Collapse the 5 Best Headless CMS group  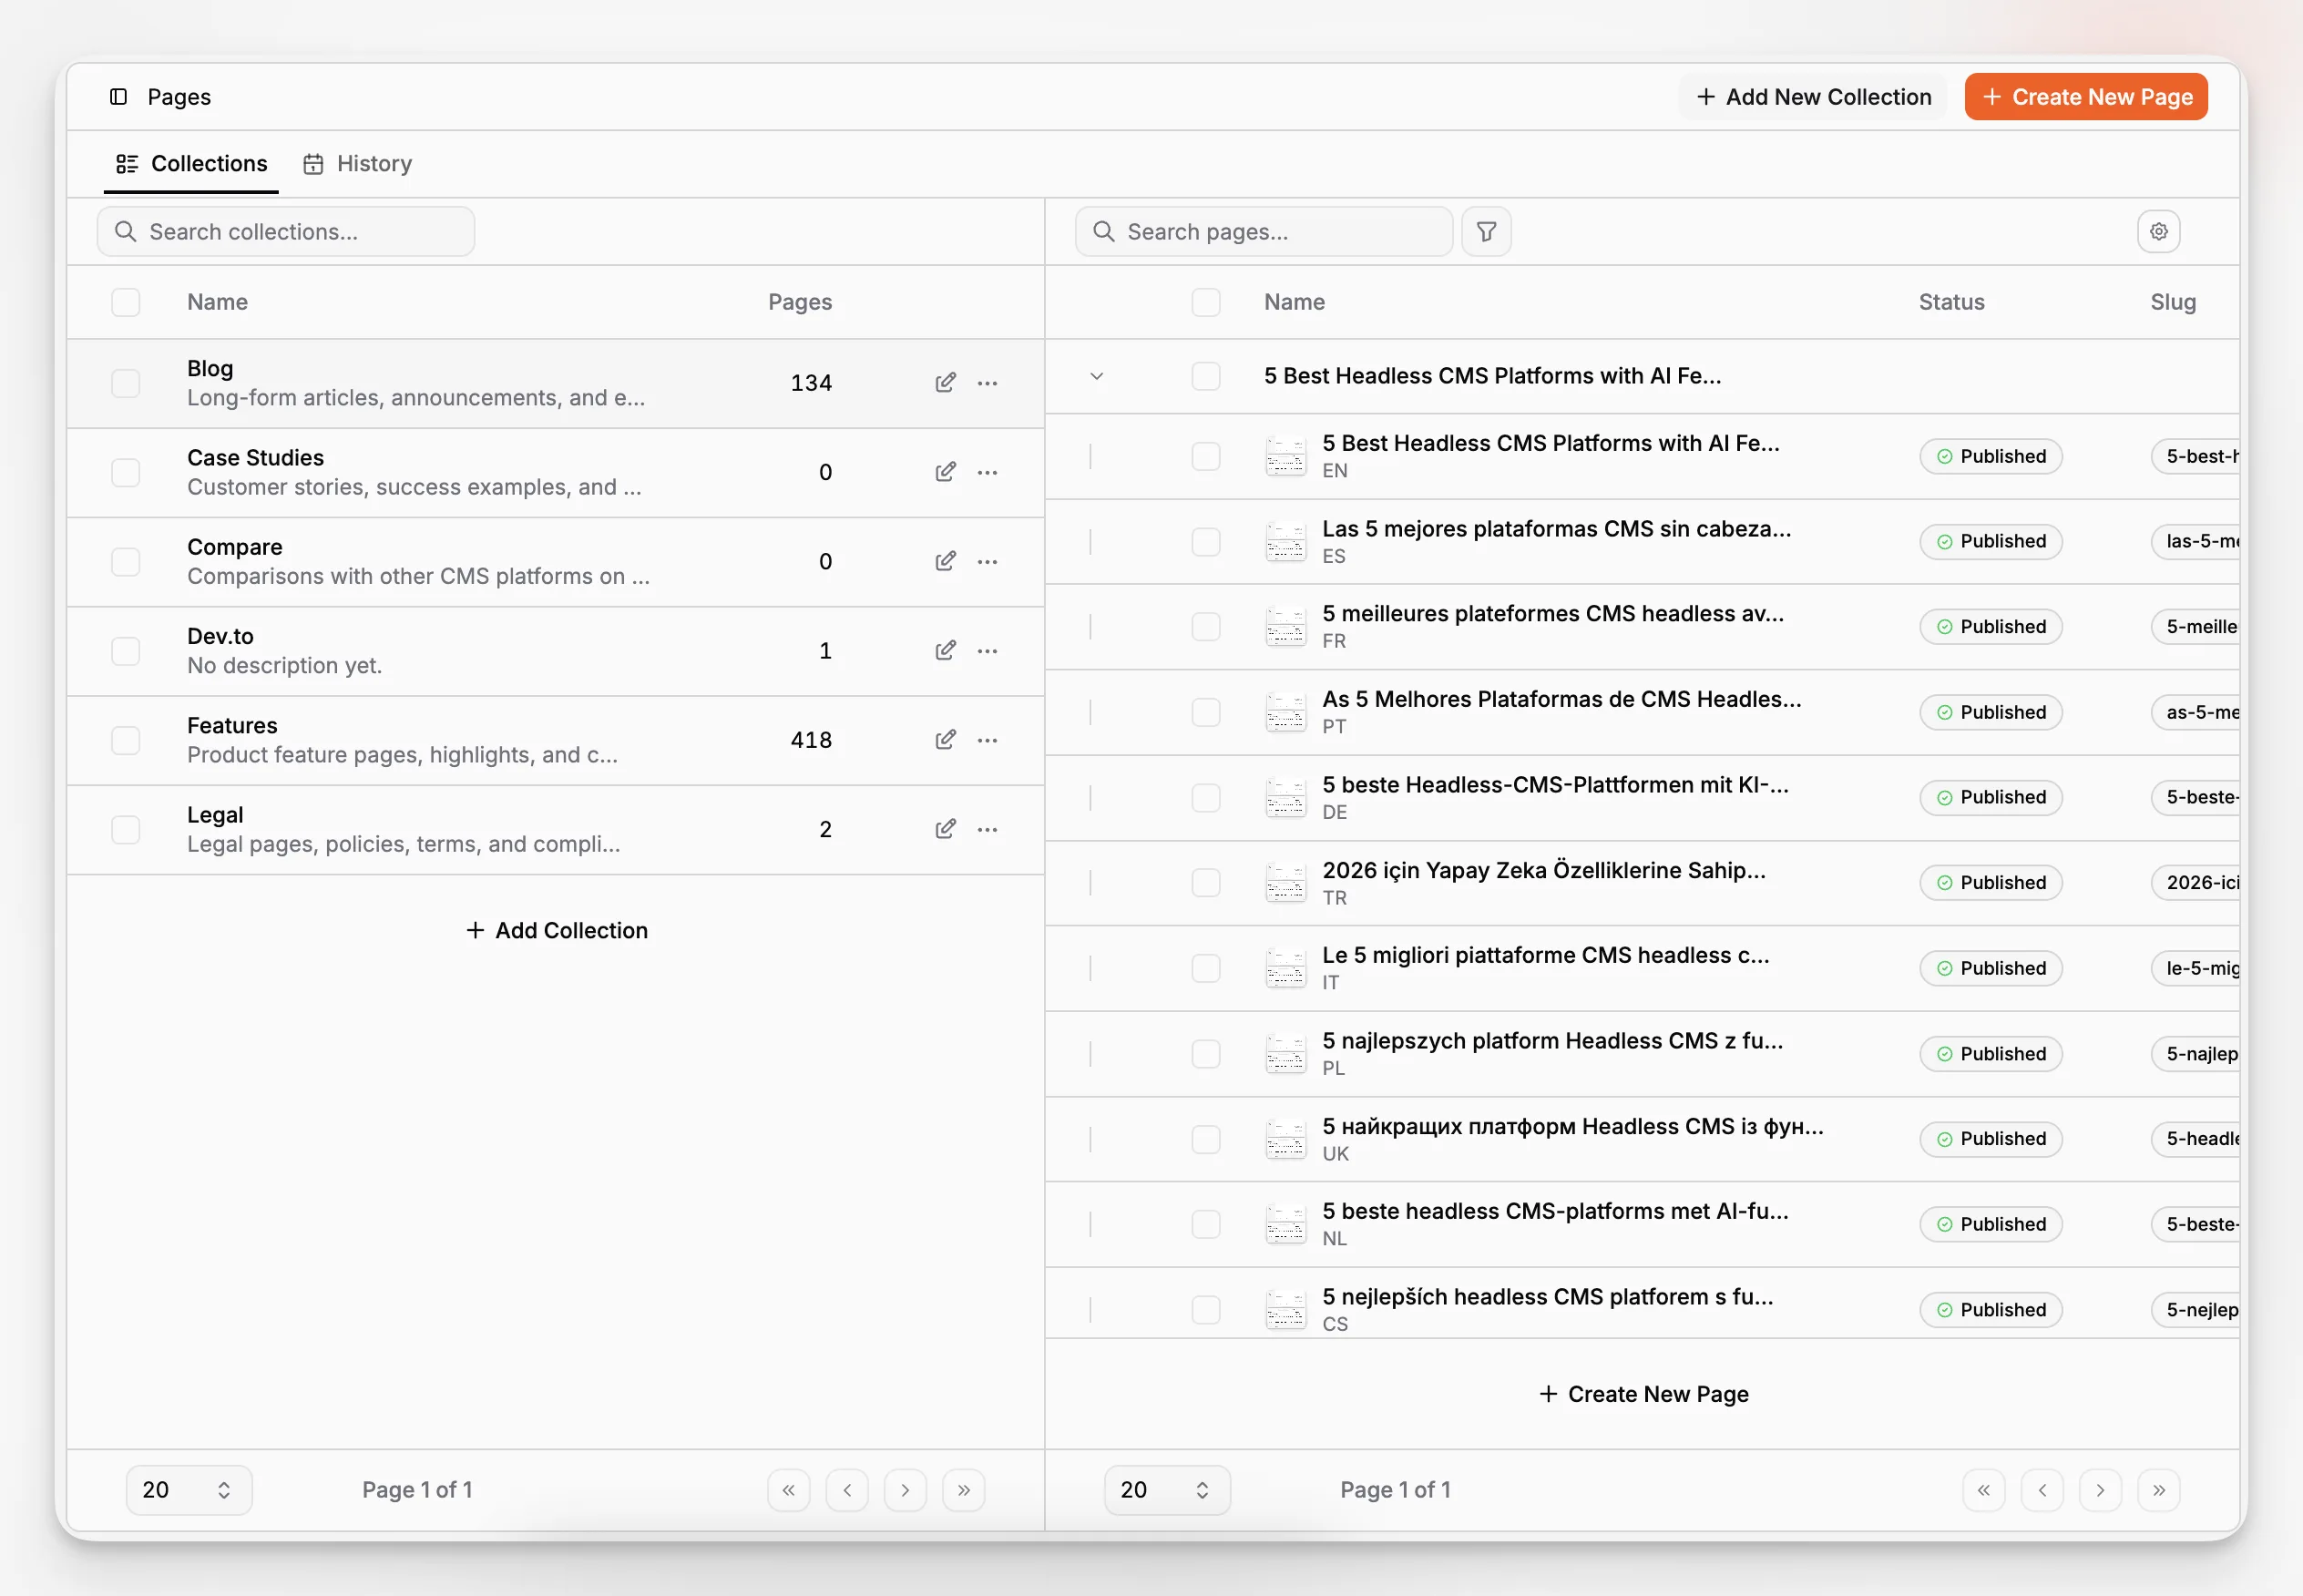click(x=1097, y=376)
